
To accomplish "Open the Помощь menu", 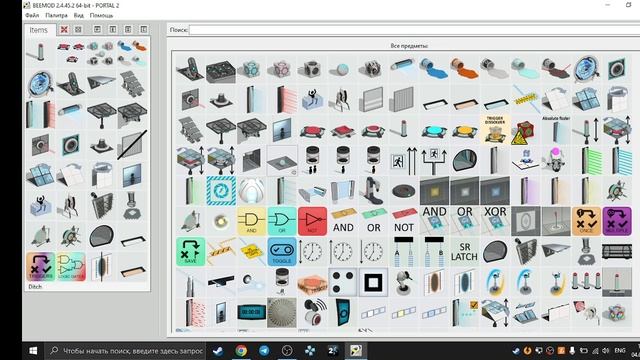I will coord(101,16).
